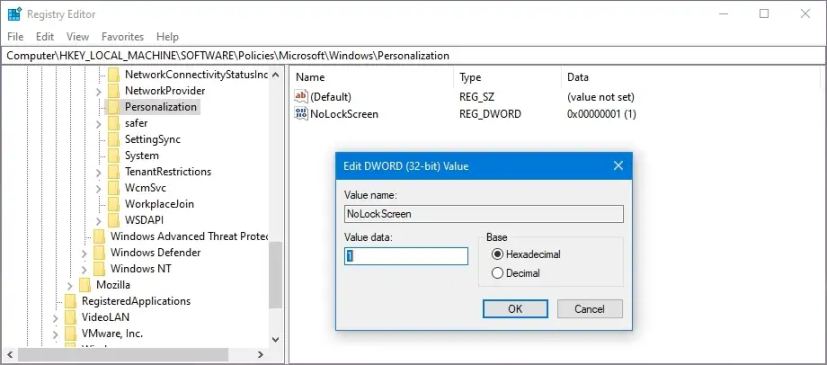Open the File menu
This screenshot has width=827, height=365.
pyautogui.click(x=15, y=36)
